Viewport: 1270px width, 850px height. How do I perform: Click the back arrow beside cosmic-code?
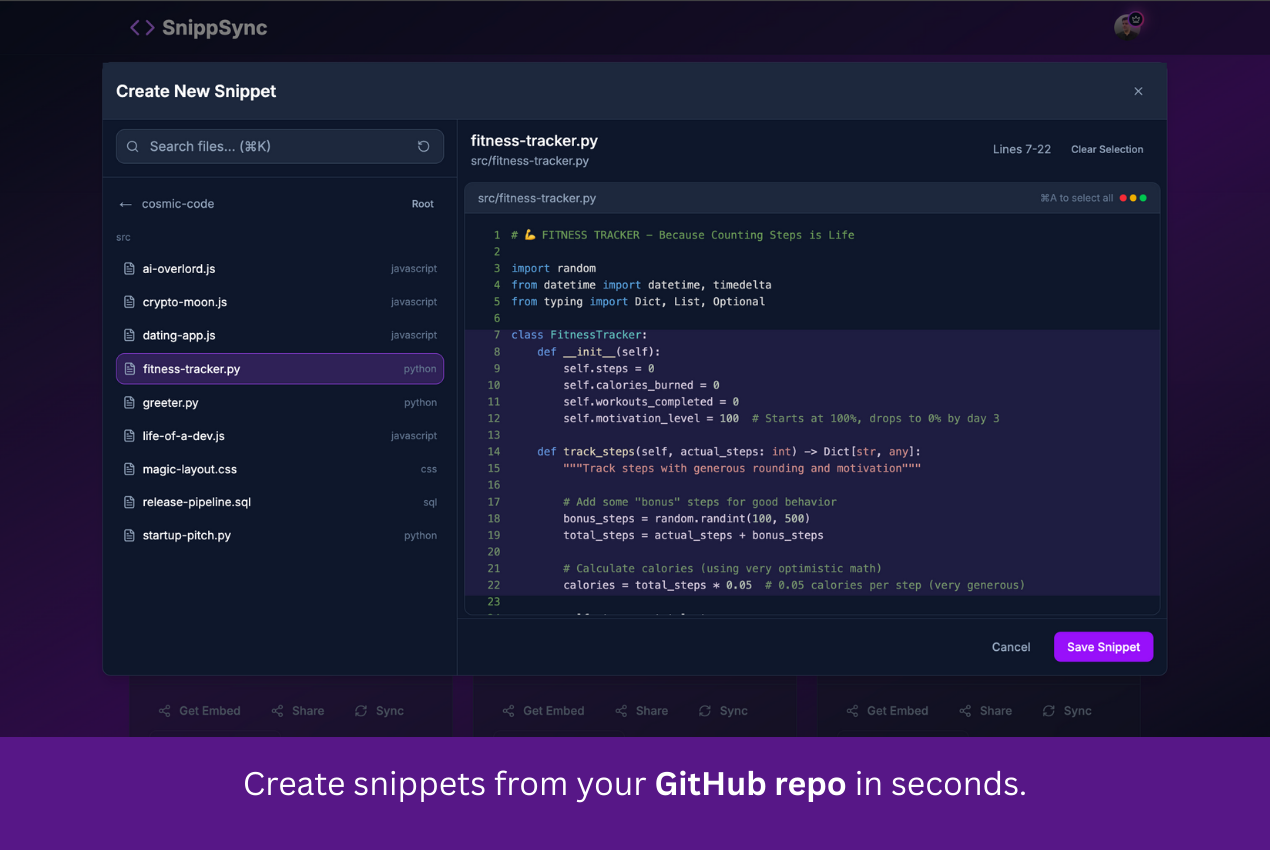coord(125,204)
